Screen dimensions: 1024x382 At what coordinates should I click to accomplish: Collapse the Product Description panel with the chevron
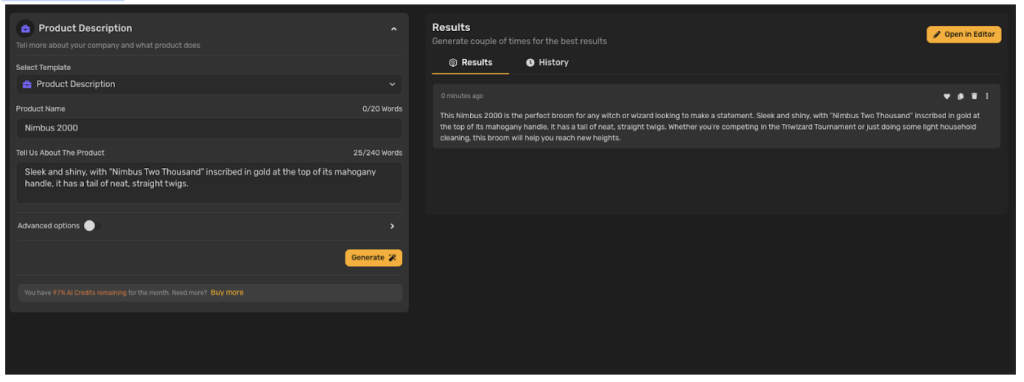tap(393, 29)
